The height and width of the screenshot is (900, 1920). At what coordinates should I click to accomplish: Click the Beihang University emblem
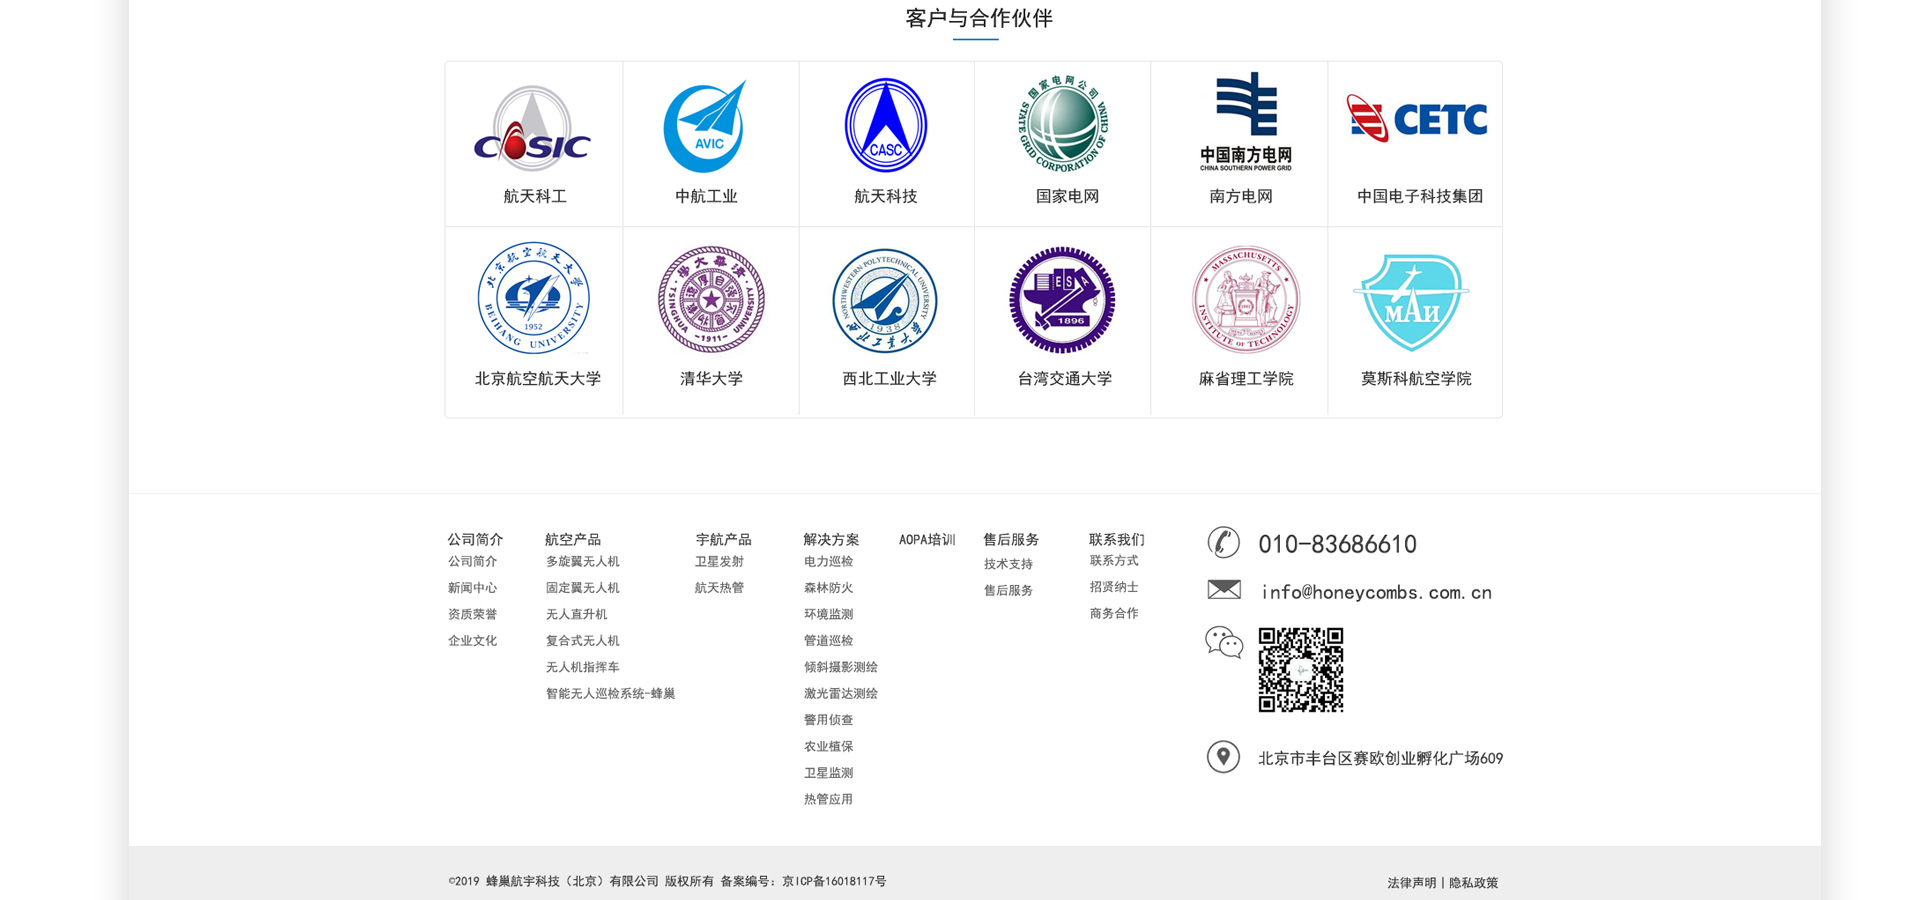pyautogui.click(x=533, y=298)
